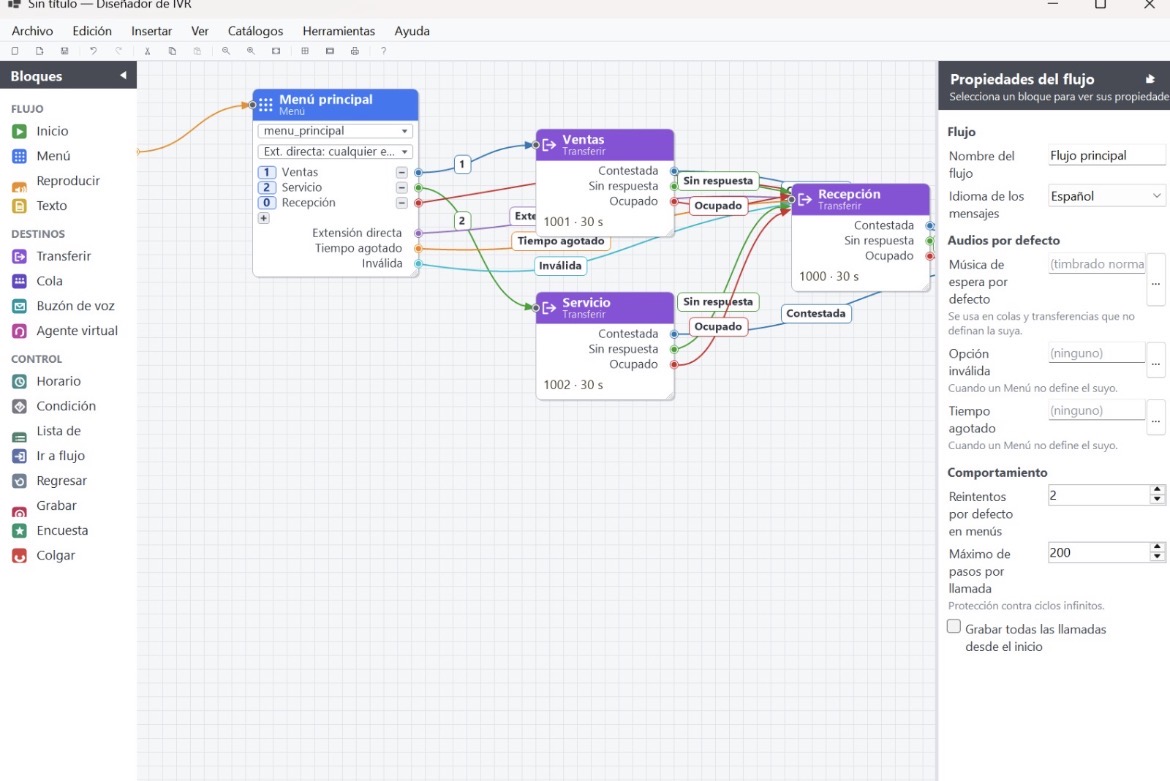Open the Herramientas menu
This screenshot has width=1170, height=781.
click(x=339, y=31)
